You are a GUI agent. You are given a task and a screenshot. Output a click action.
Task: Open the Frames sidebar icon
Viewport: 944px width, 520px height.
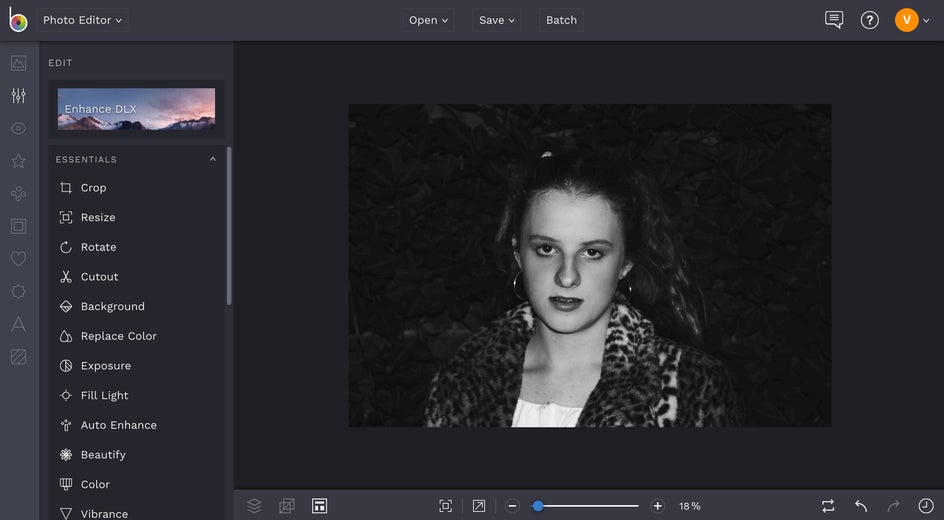19,226
